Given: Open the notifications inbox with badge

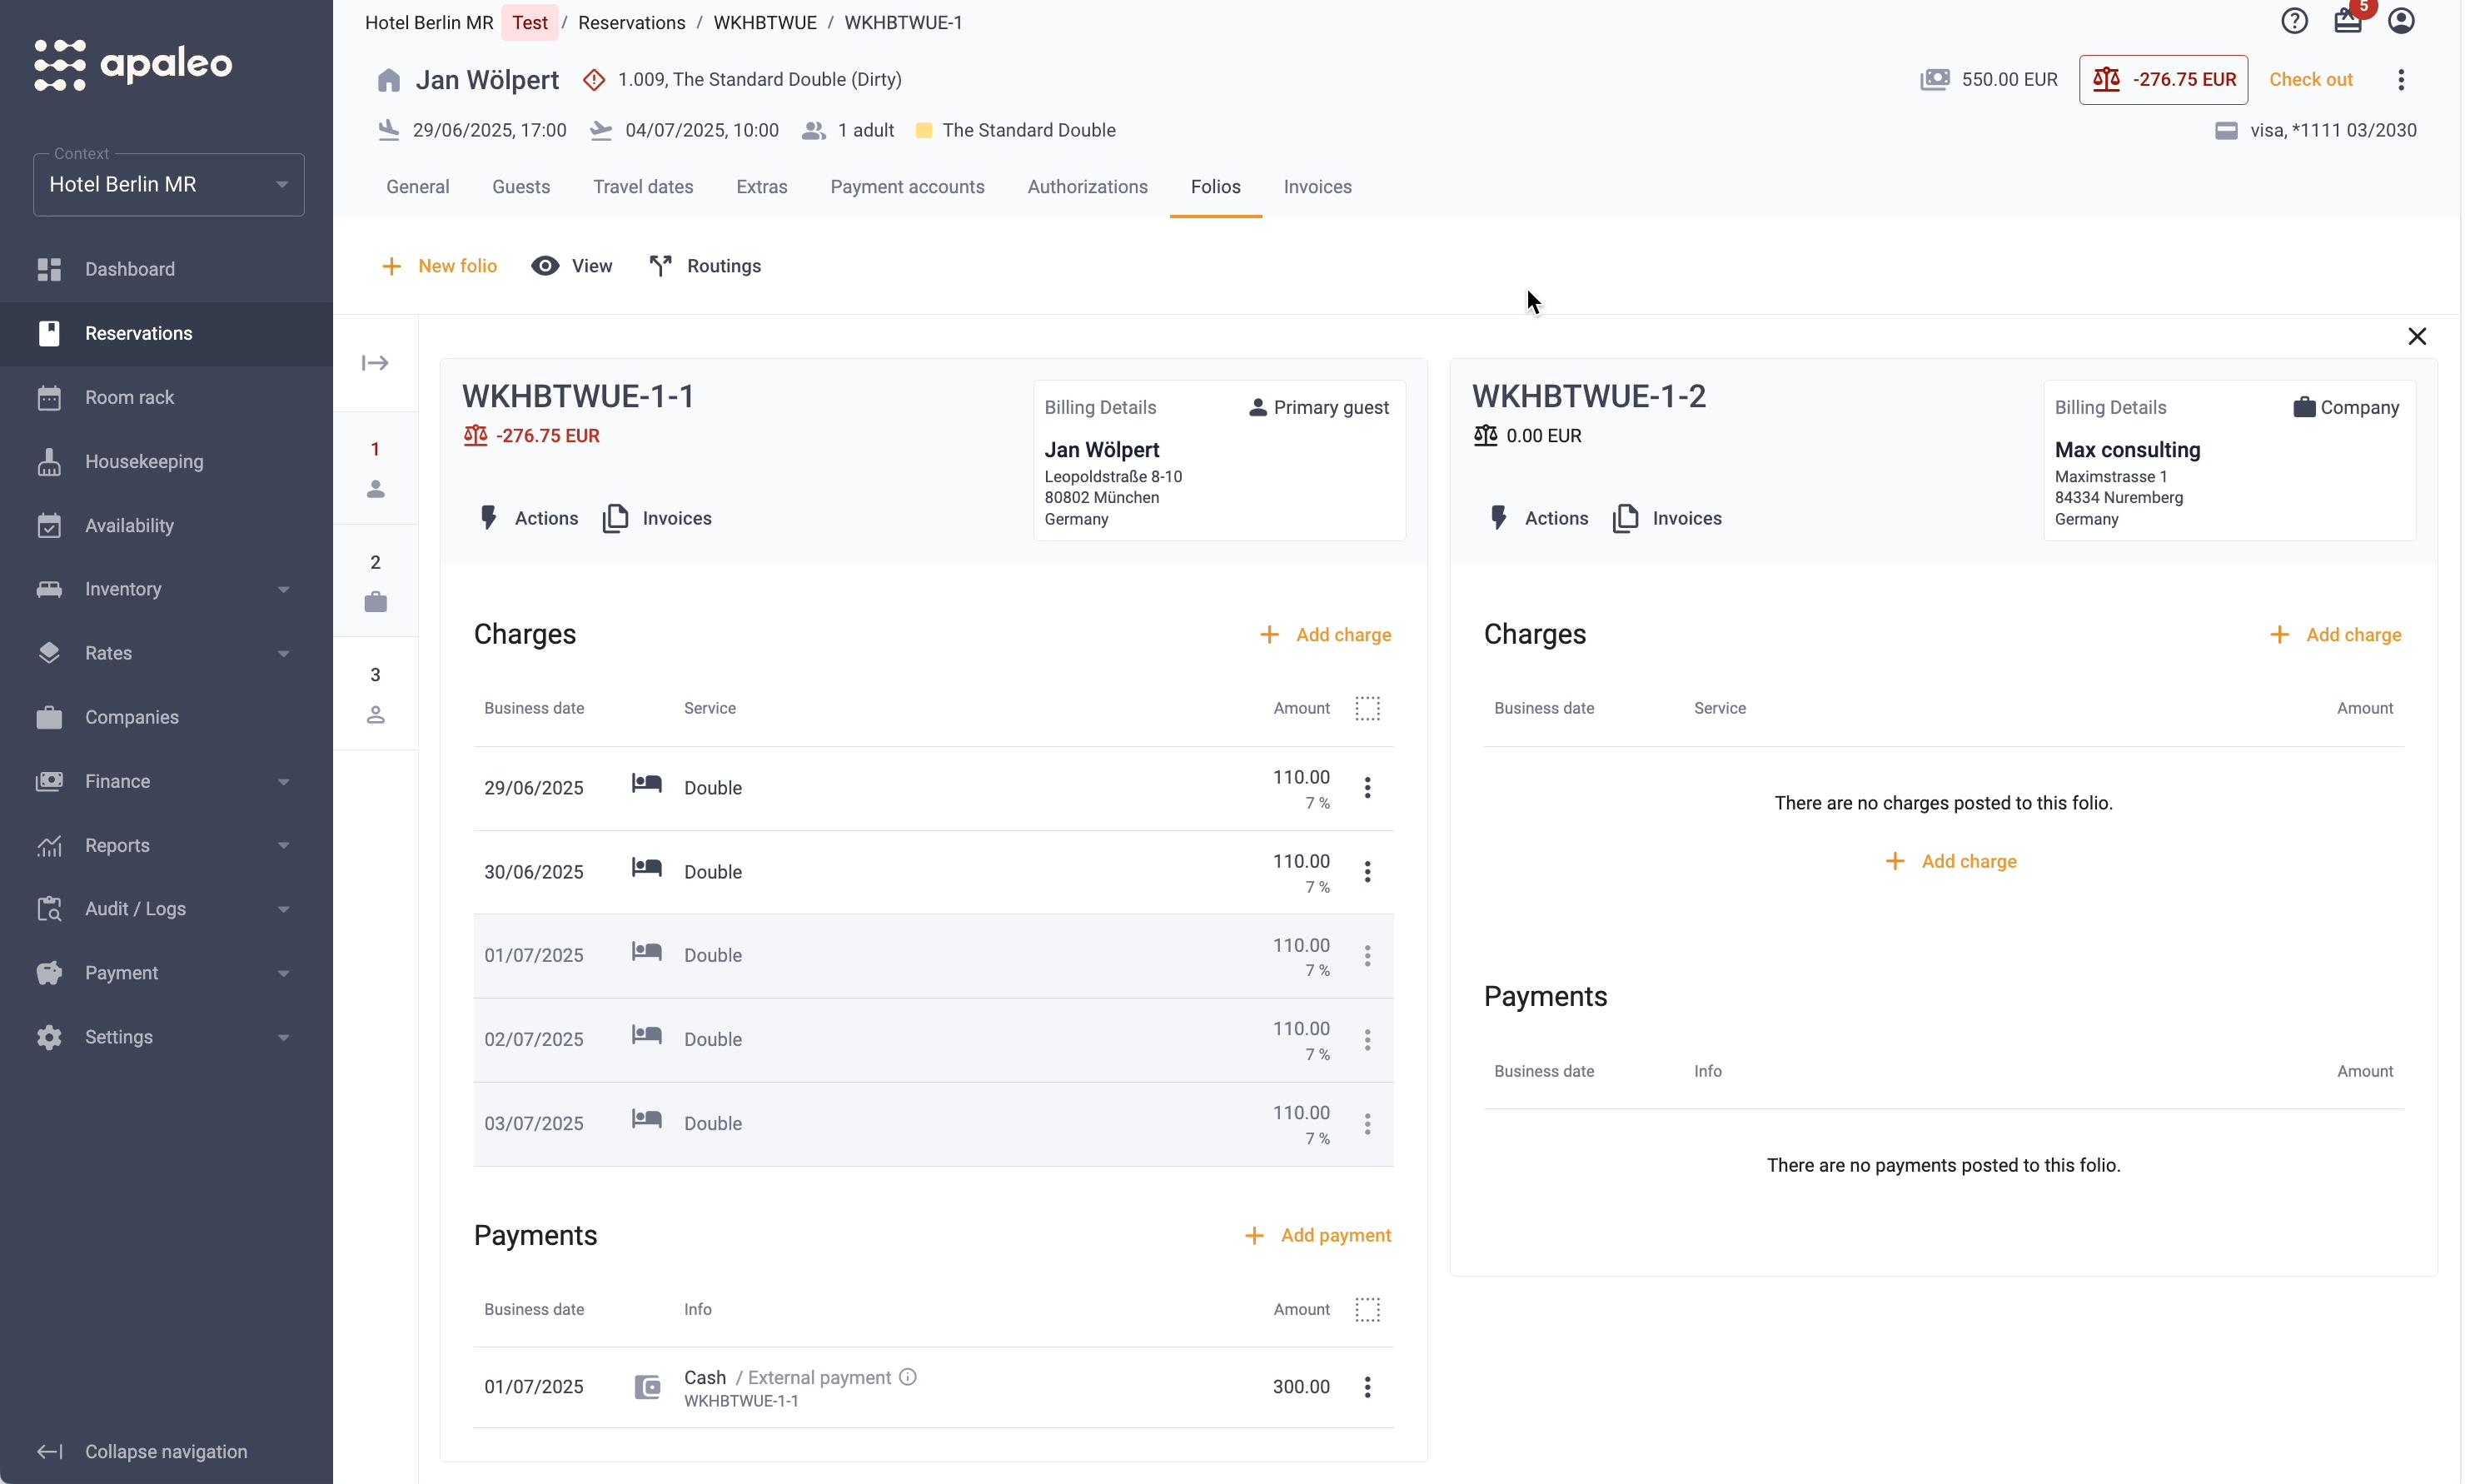Looking at the screenshot, I should click(2347, 21).
